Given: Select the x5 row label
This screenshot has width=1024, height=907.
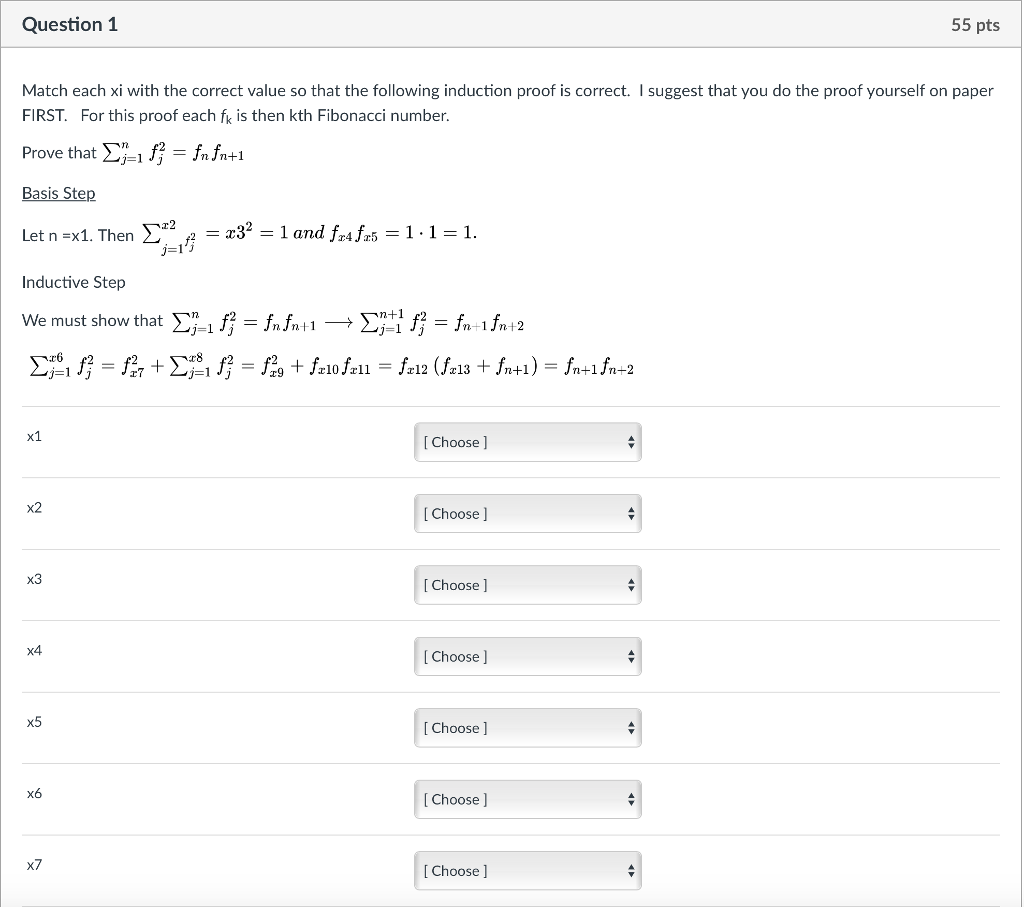Looking at the screenshot, I should (x=35, y=722).
